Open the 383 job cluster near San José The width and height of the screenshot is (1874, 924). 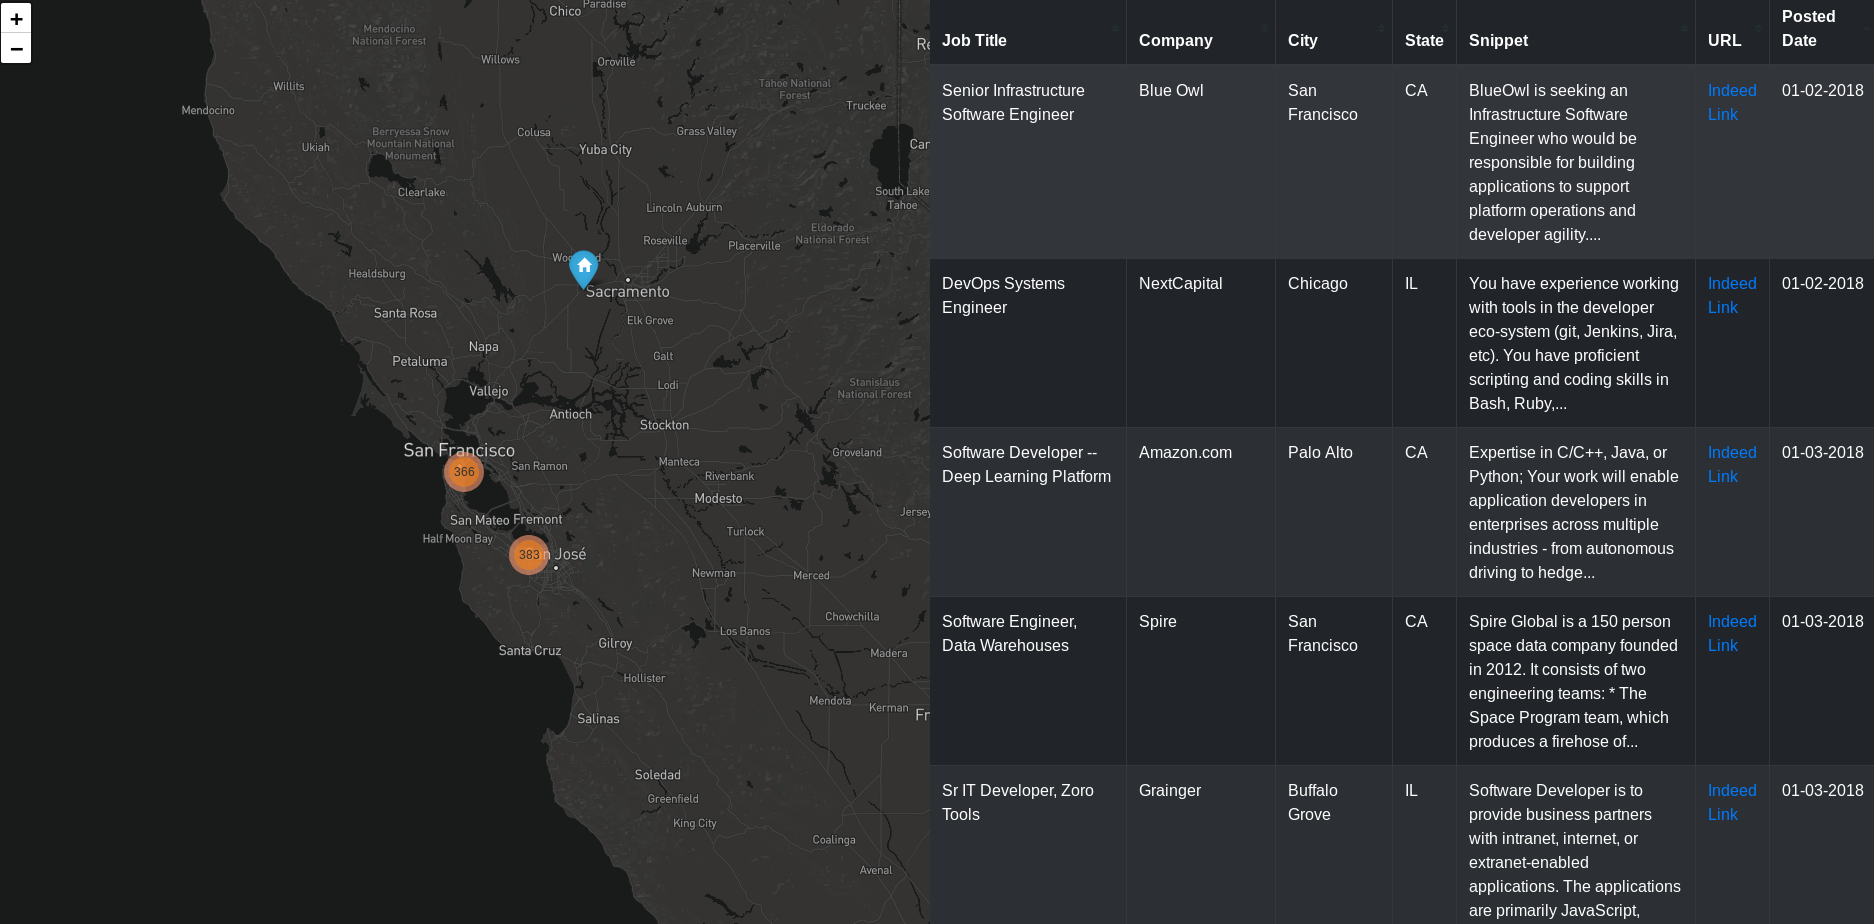529,554
